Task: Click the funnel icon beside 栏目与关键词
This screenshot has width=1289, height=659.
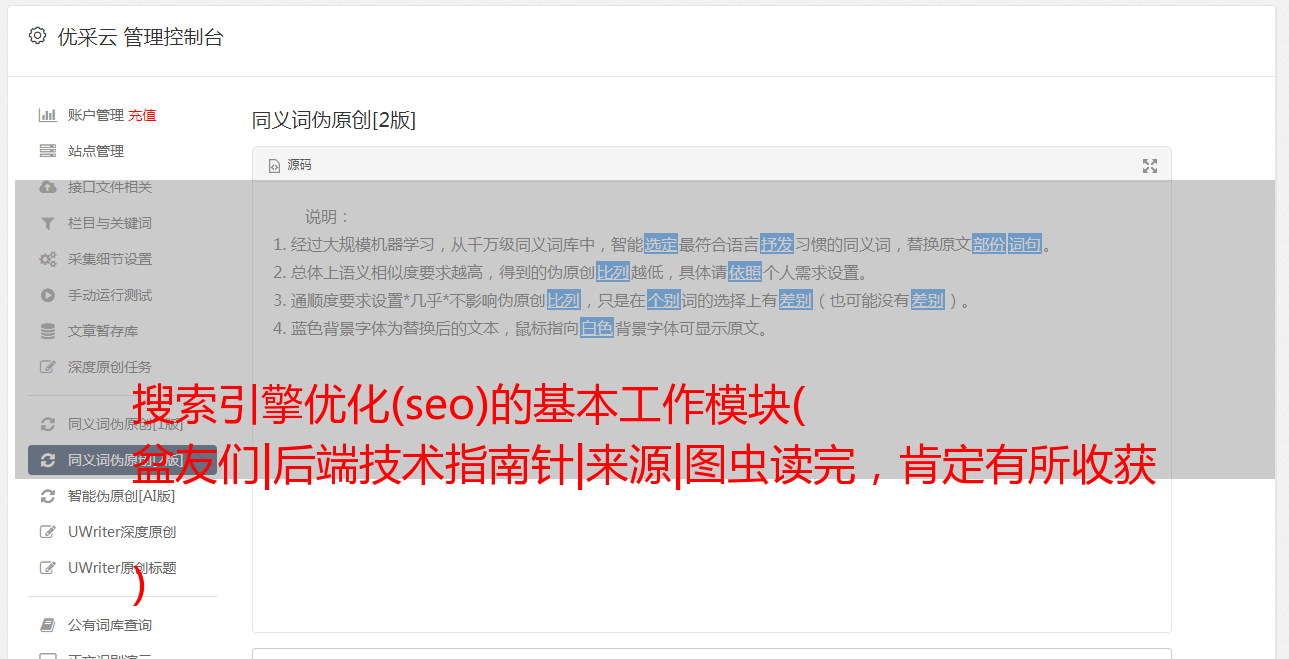Action: [x=47, y=223]
